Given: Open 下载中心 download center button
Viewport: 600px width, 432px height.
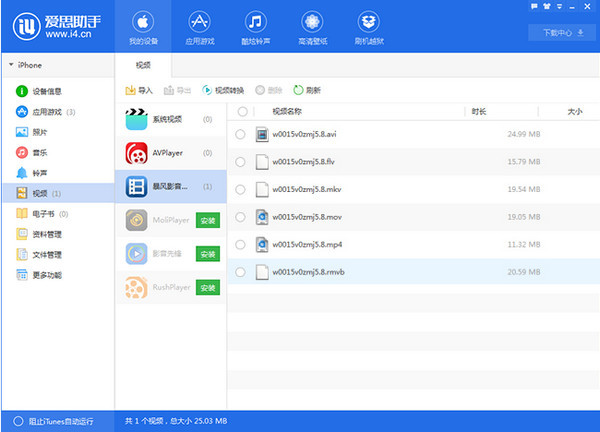Looking at the screenshot, I should (562, 33).
